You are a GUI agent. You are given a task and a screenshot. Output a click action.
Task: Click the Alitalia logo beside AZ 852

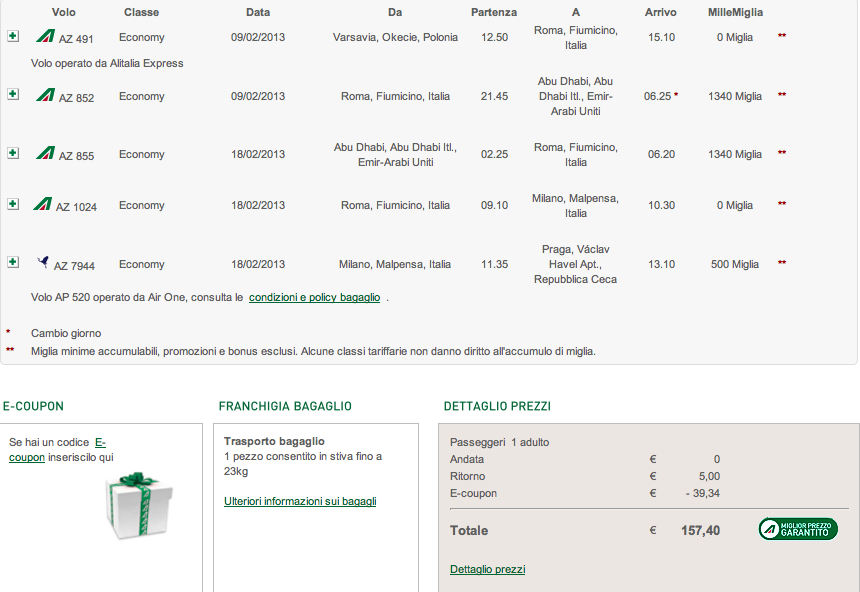[x=46, y=95]
